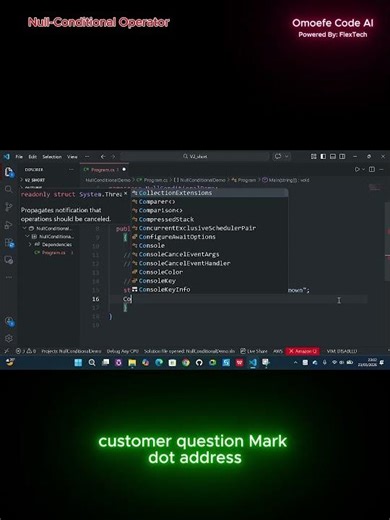Open the Manage gear in activity bar
The image size is (390, 520).
[x=9, y=338]
